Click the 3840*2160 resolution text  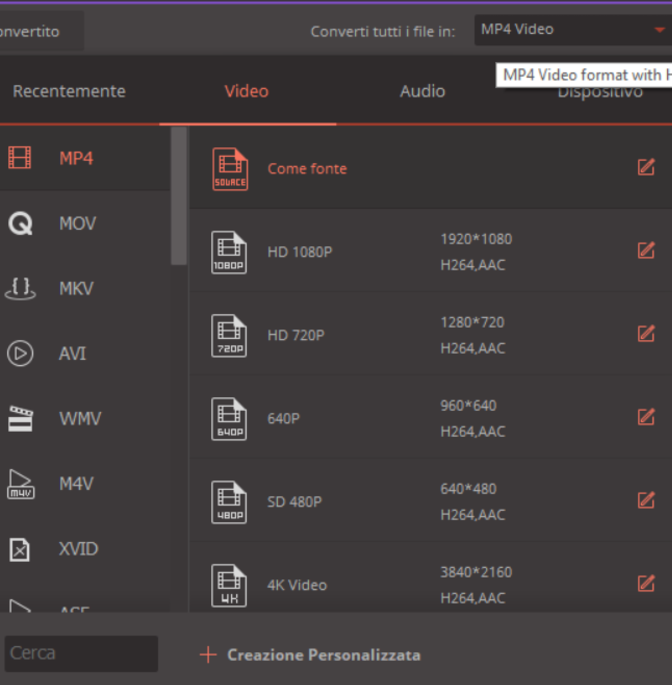476,573
